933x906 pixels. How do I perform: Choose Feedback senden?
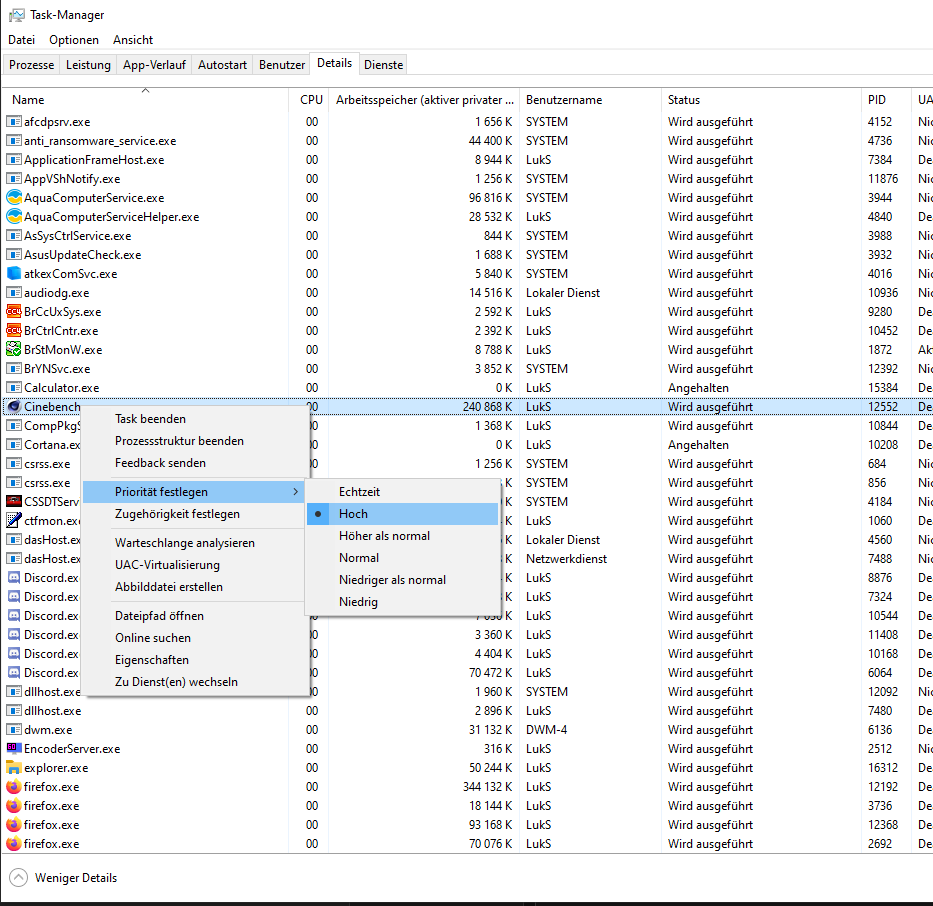(x=194, y=463)
